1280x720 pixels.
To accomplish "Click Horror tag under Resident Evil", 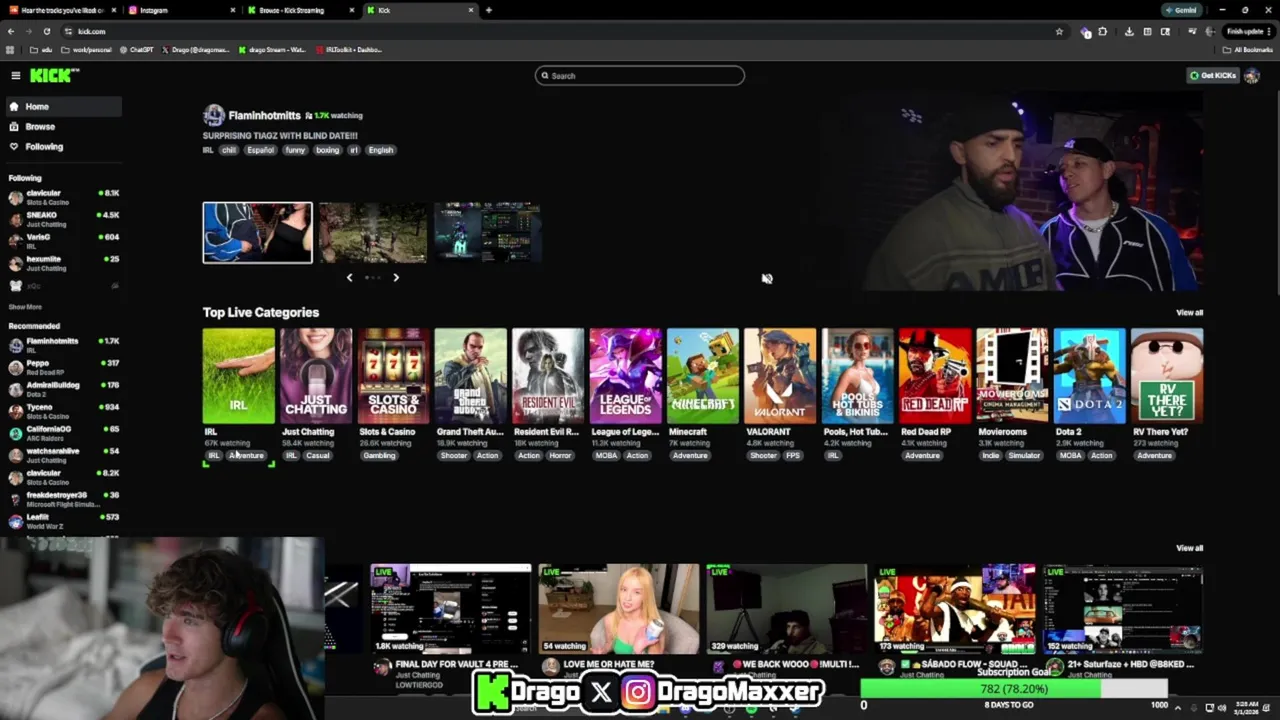I will (560, 456).
